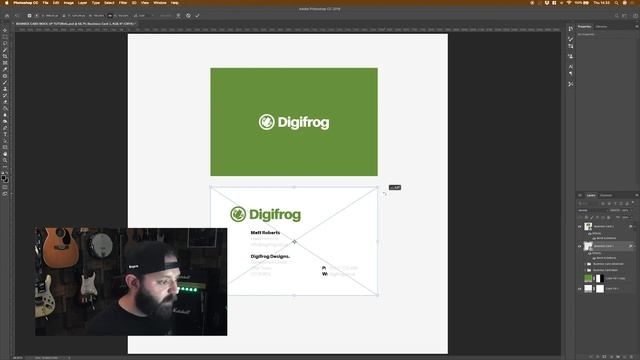Image resolution: width=640 pixels, height=360 pixels.
Task: Switch to warp mode icon
Action: pos(178,16)
